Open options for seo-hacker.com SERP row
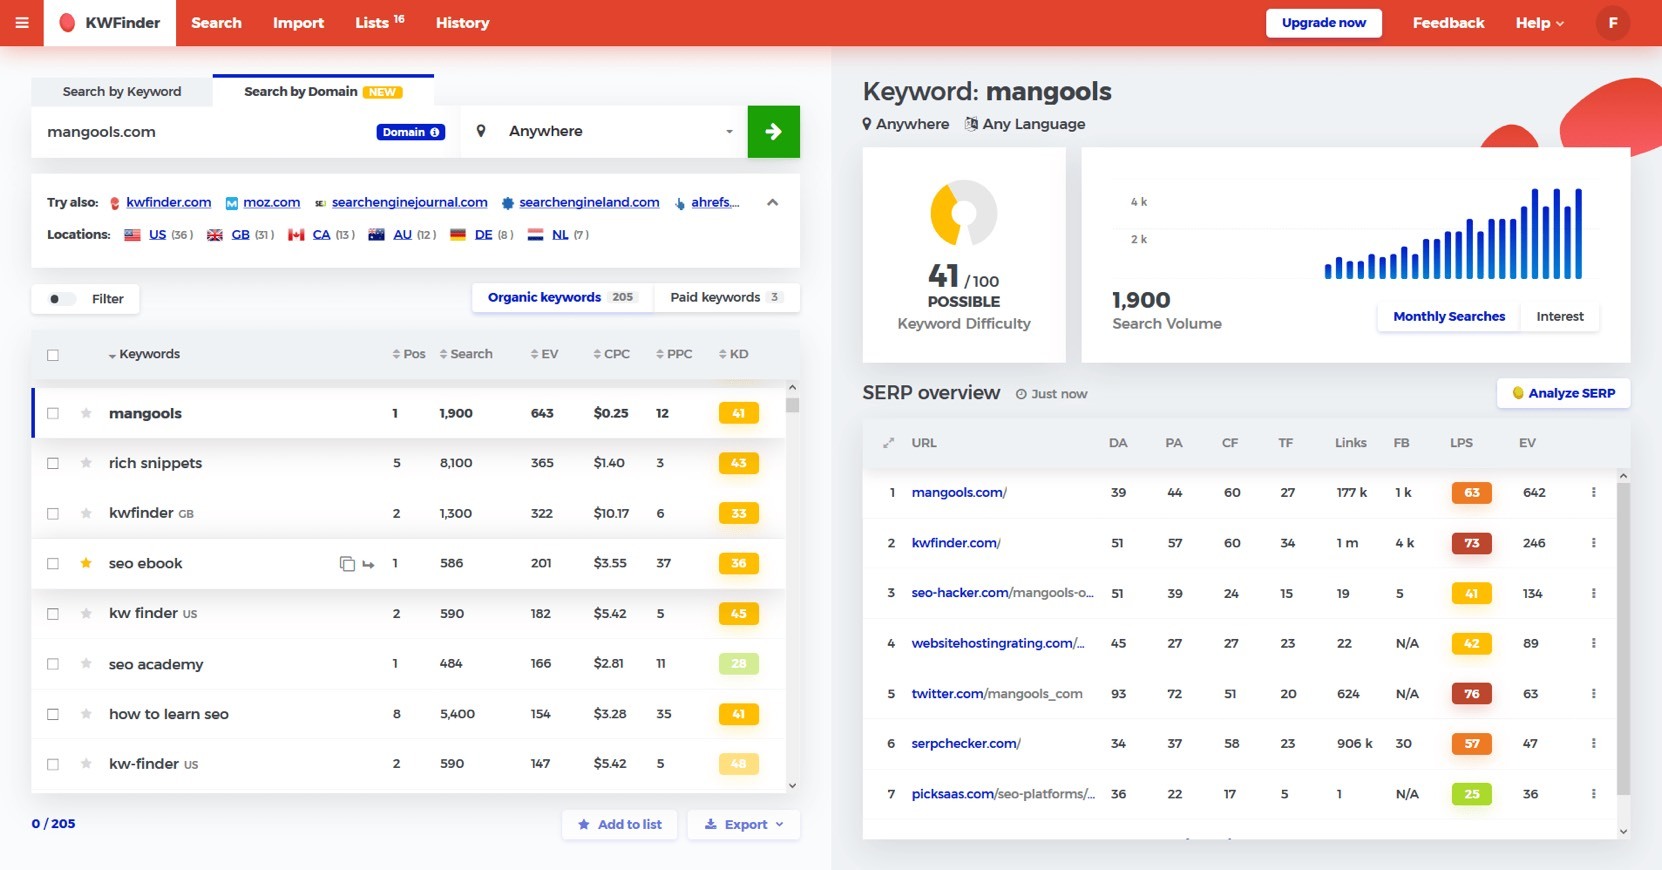This screenshot has height=870, width=1662. (x=1593, y=593)
